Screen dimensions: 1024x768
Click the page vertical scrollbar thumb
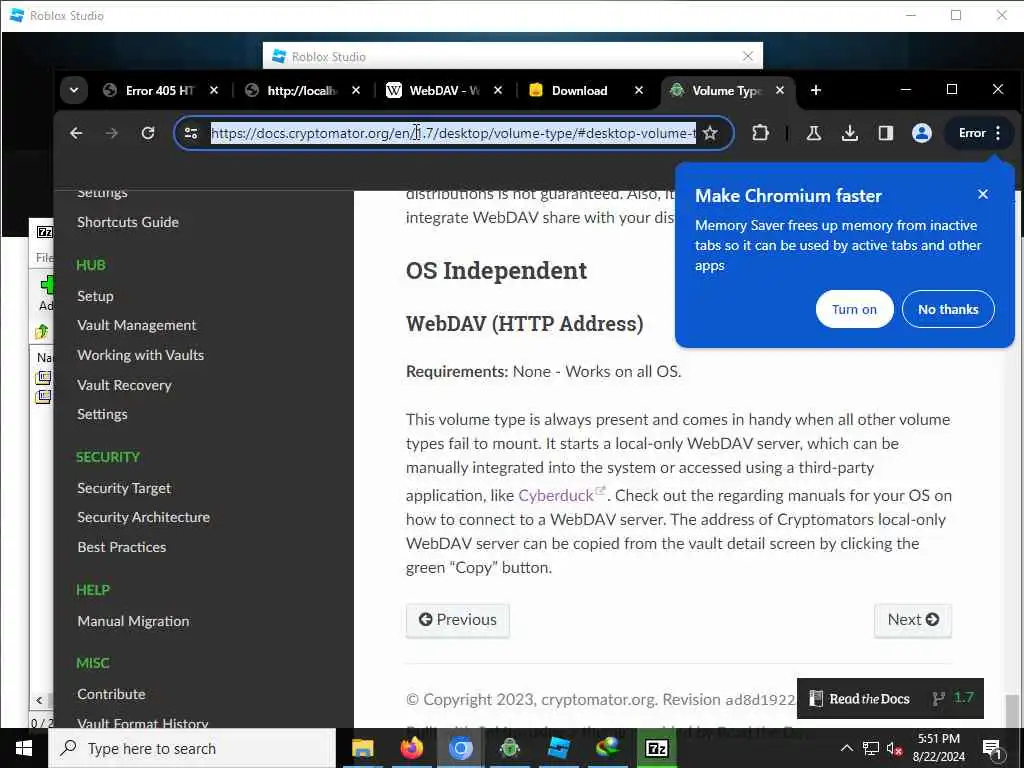pyautogui.click(x=1011, y=711)
